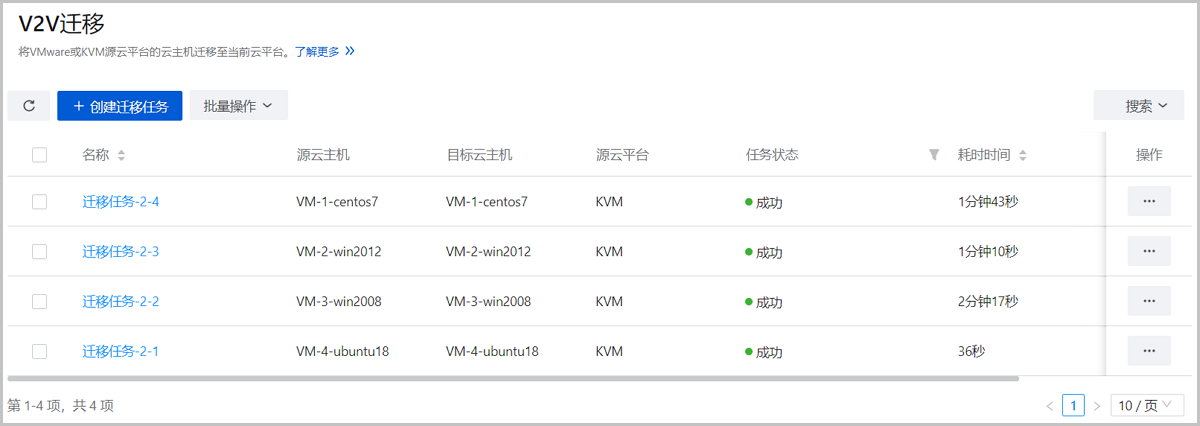This screenshot has width=1200, height=426.
Task: Click the 创建迁移任务 button
Action: 120,106
